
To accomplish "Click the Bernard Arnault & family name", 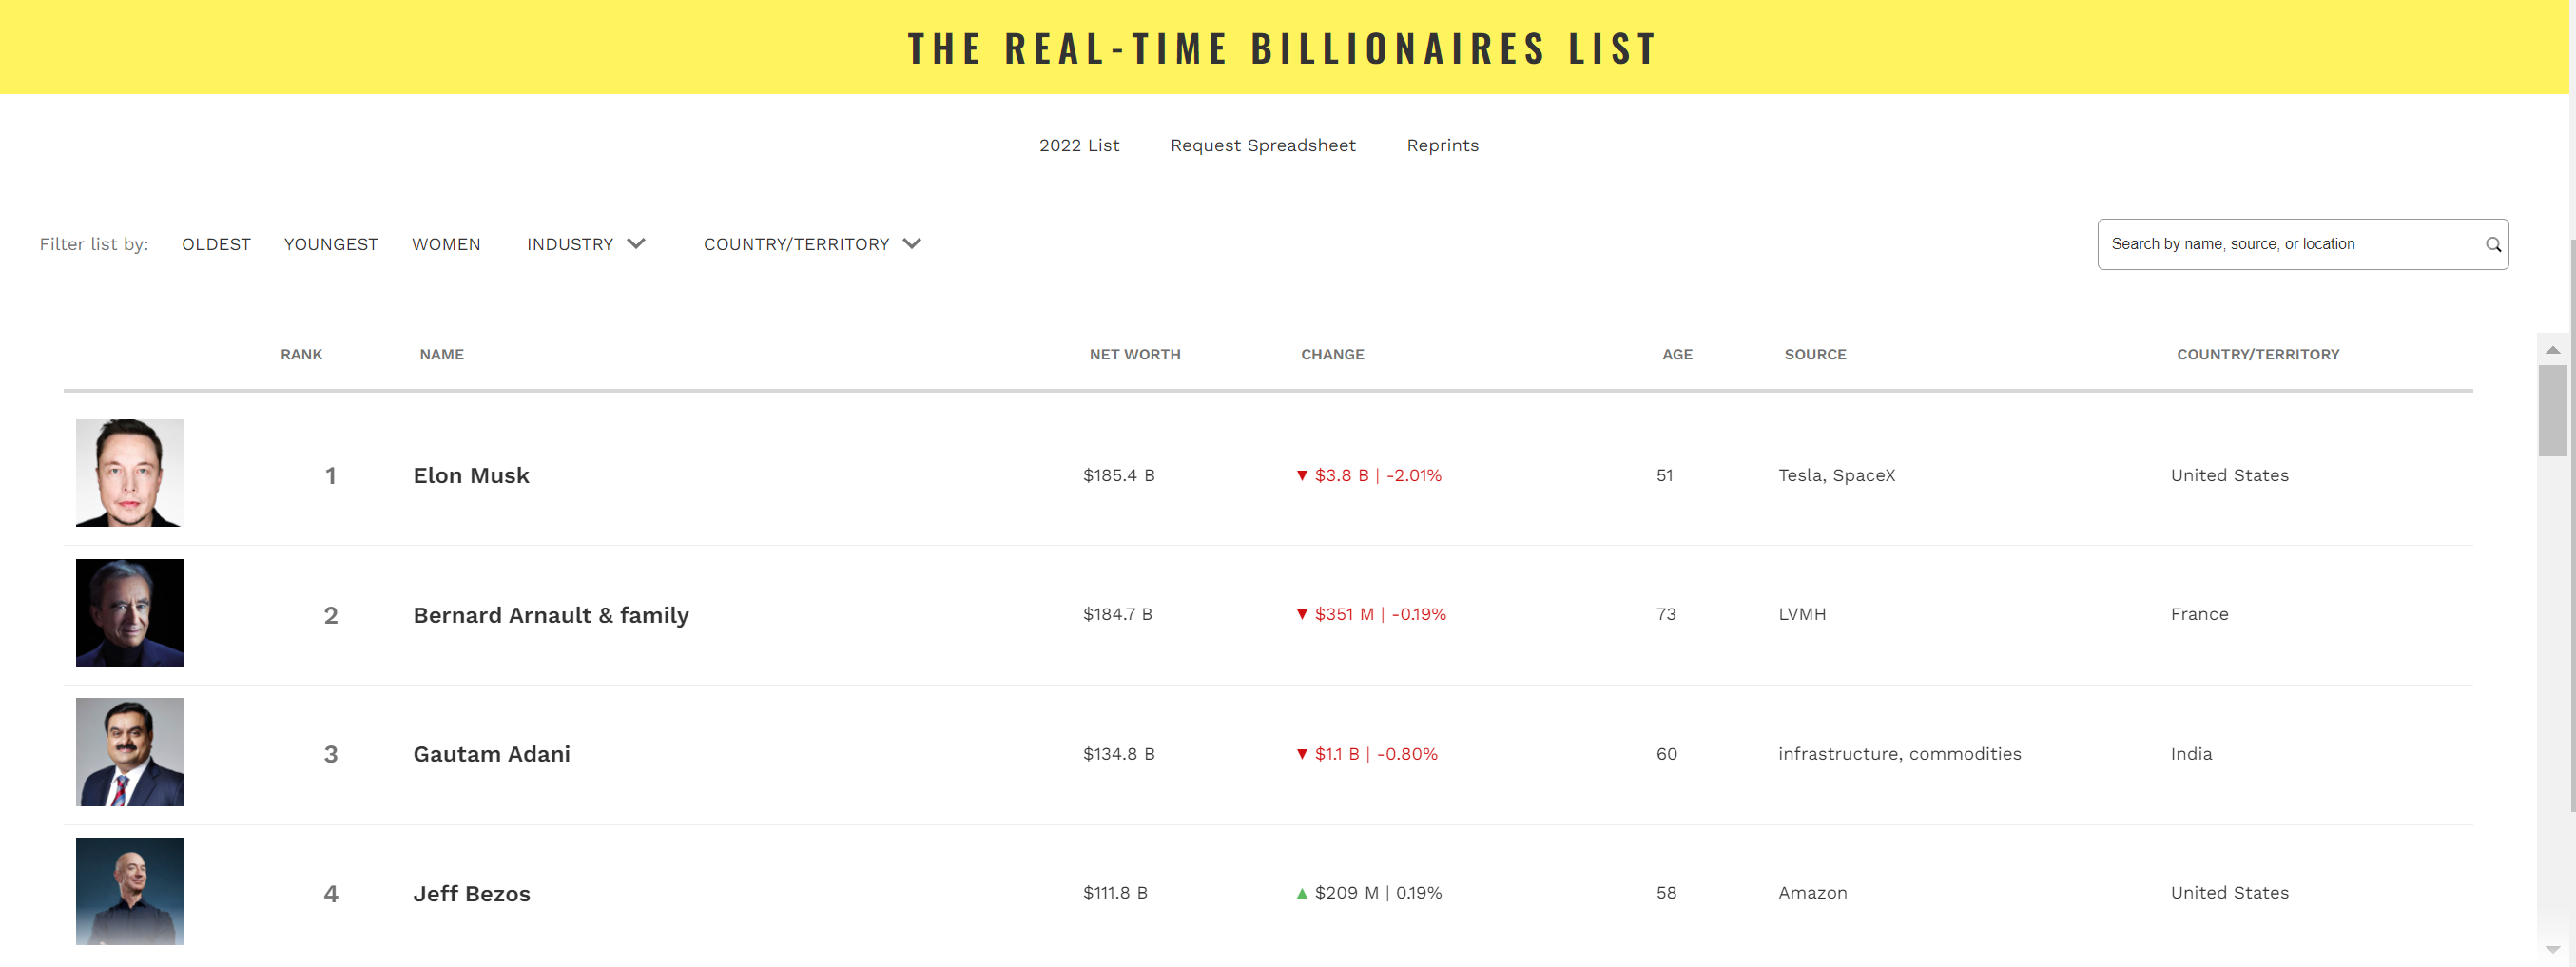I will 551,615.
